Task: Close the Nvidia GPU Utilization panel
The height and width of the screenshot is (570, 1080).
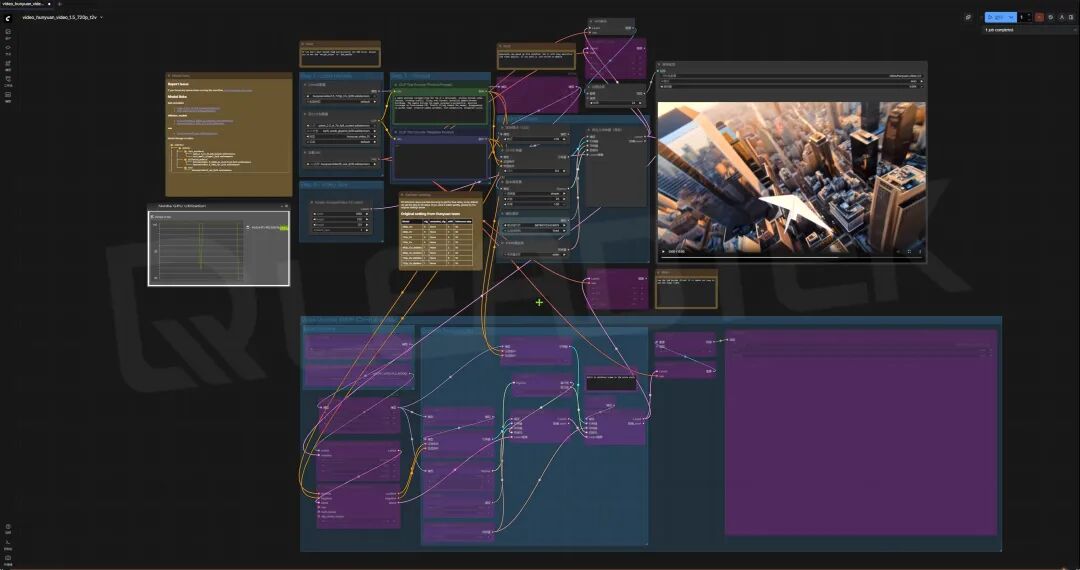Action: click(x=287, y=206)
